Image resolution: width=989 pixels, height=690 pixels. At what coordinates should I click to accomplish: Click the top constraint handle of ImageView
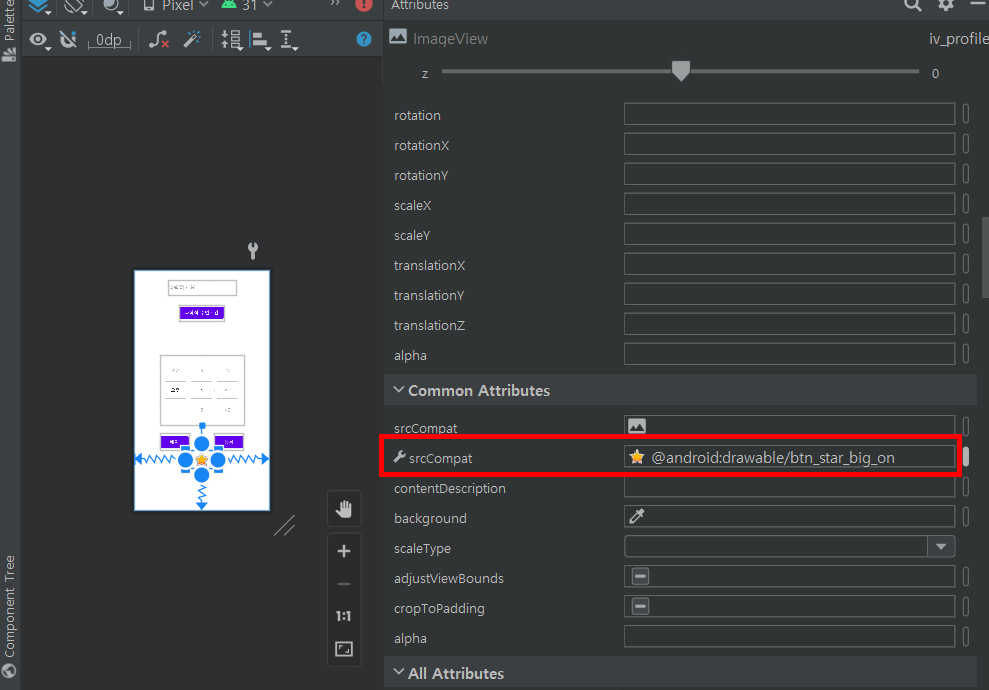click(x=202, y=443)
